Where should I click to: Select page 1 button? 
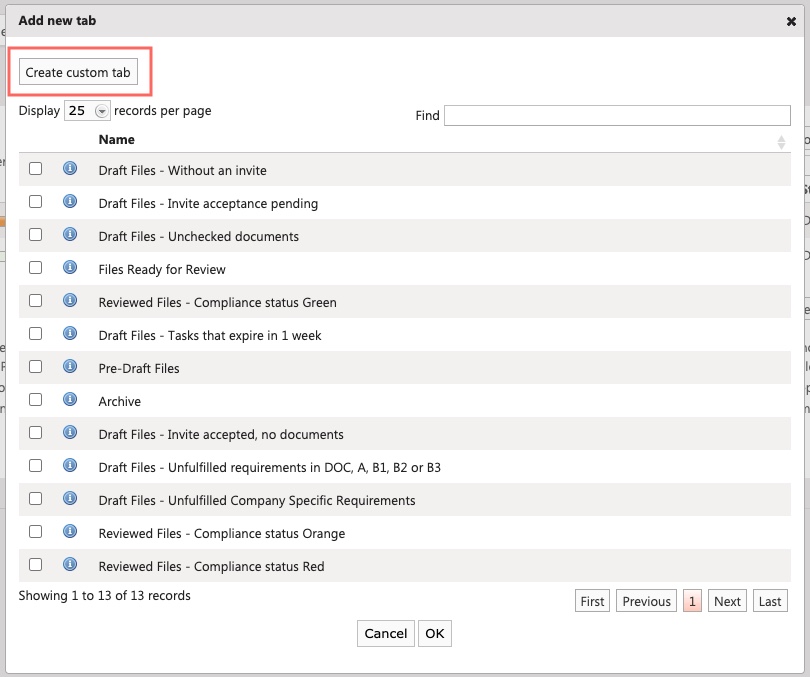(x=692, y=601)
